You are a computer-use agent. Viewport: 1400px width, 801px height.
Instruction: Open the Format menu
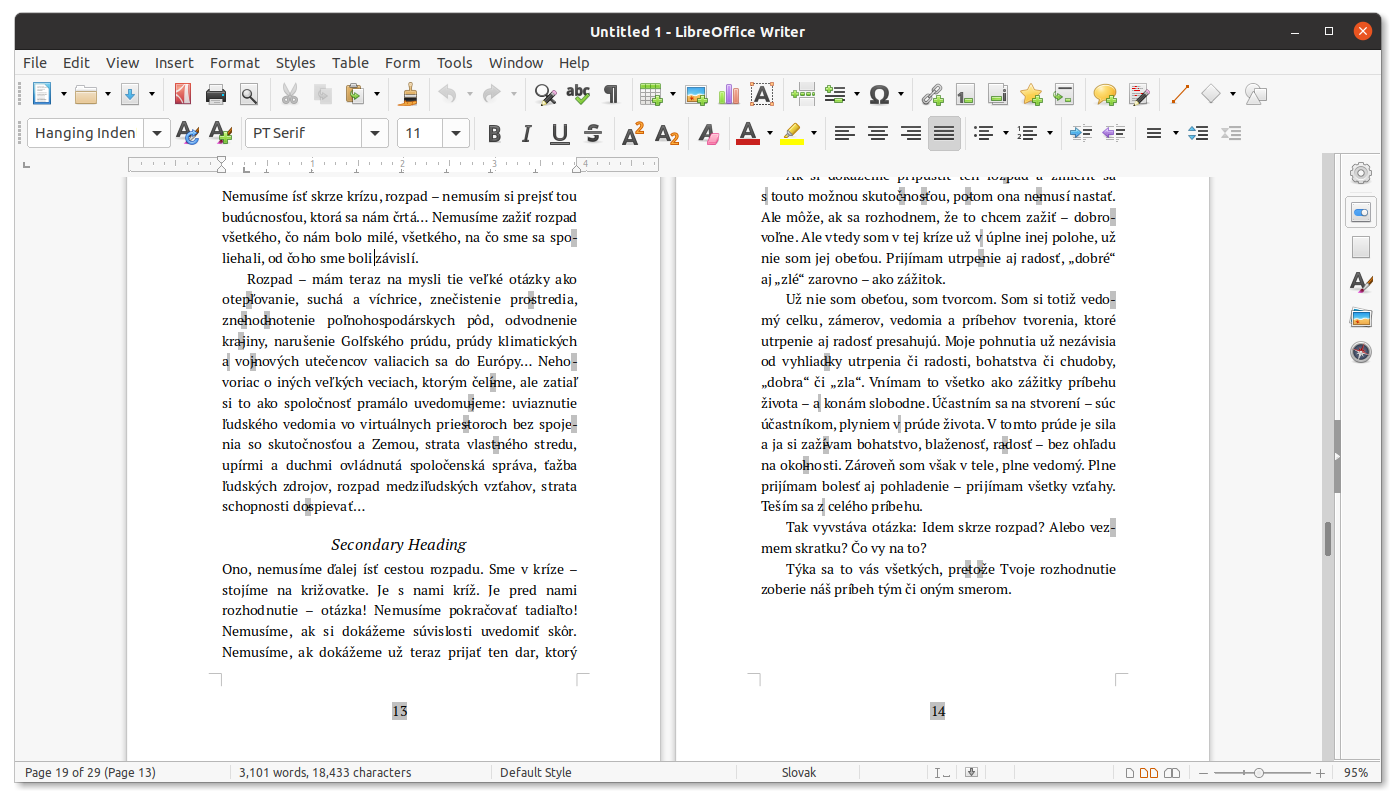pos(234,63)
